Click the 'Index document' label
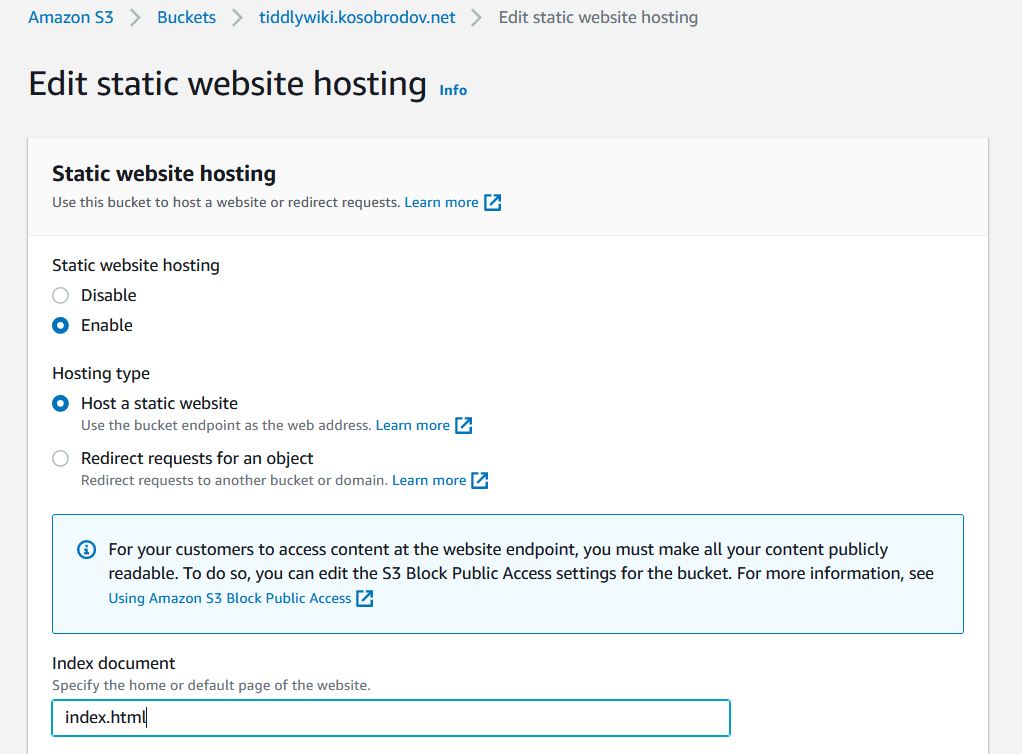The height and width of the screenshot is (754, 1022). click(x=113, y=663)
